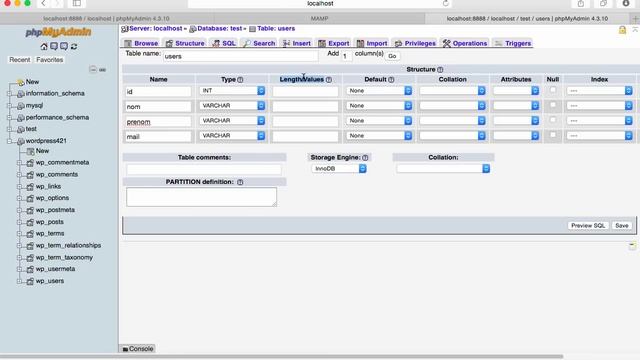Click Go button to add columns
Screen dimensions: 640x360
click(x=392, y=56)
